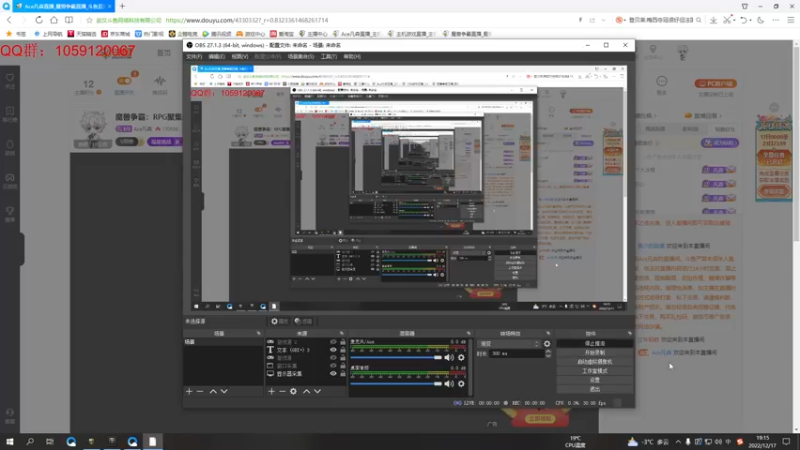This screenshot has width=800, height=450.
Task: Open source properties gear in Sources toolbar
Action: pyautogui.click(x=293, y=391)
